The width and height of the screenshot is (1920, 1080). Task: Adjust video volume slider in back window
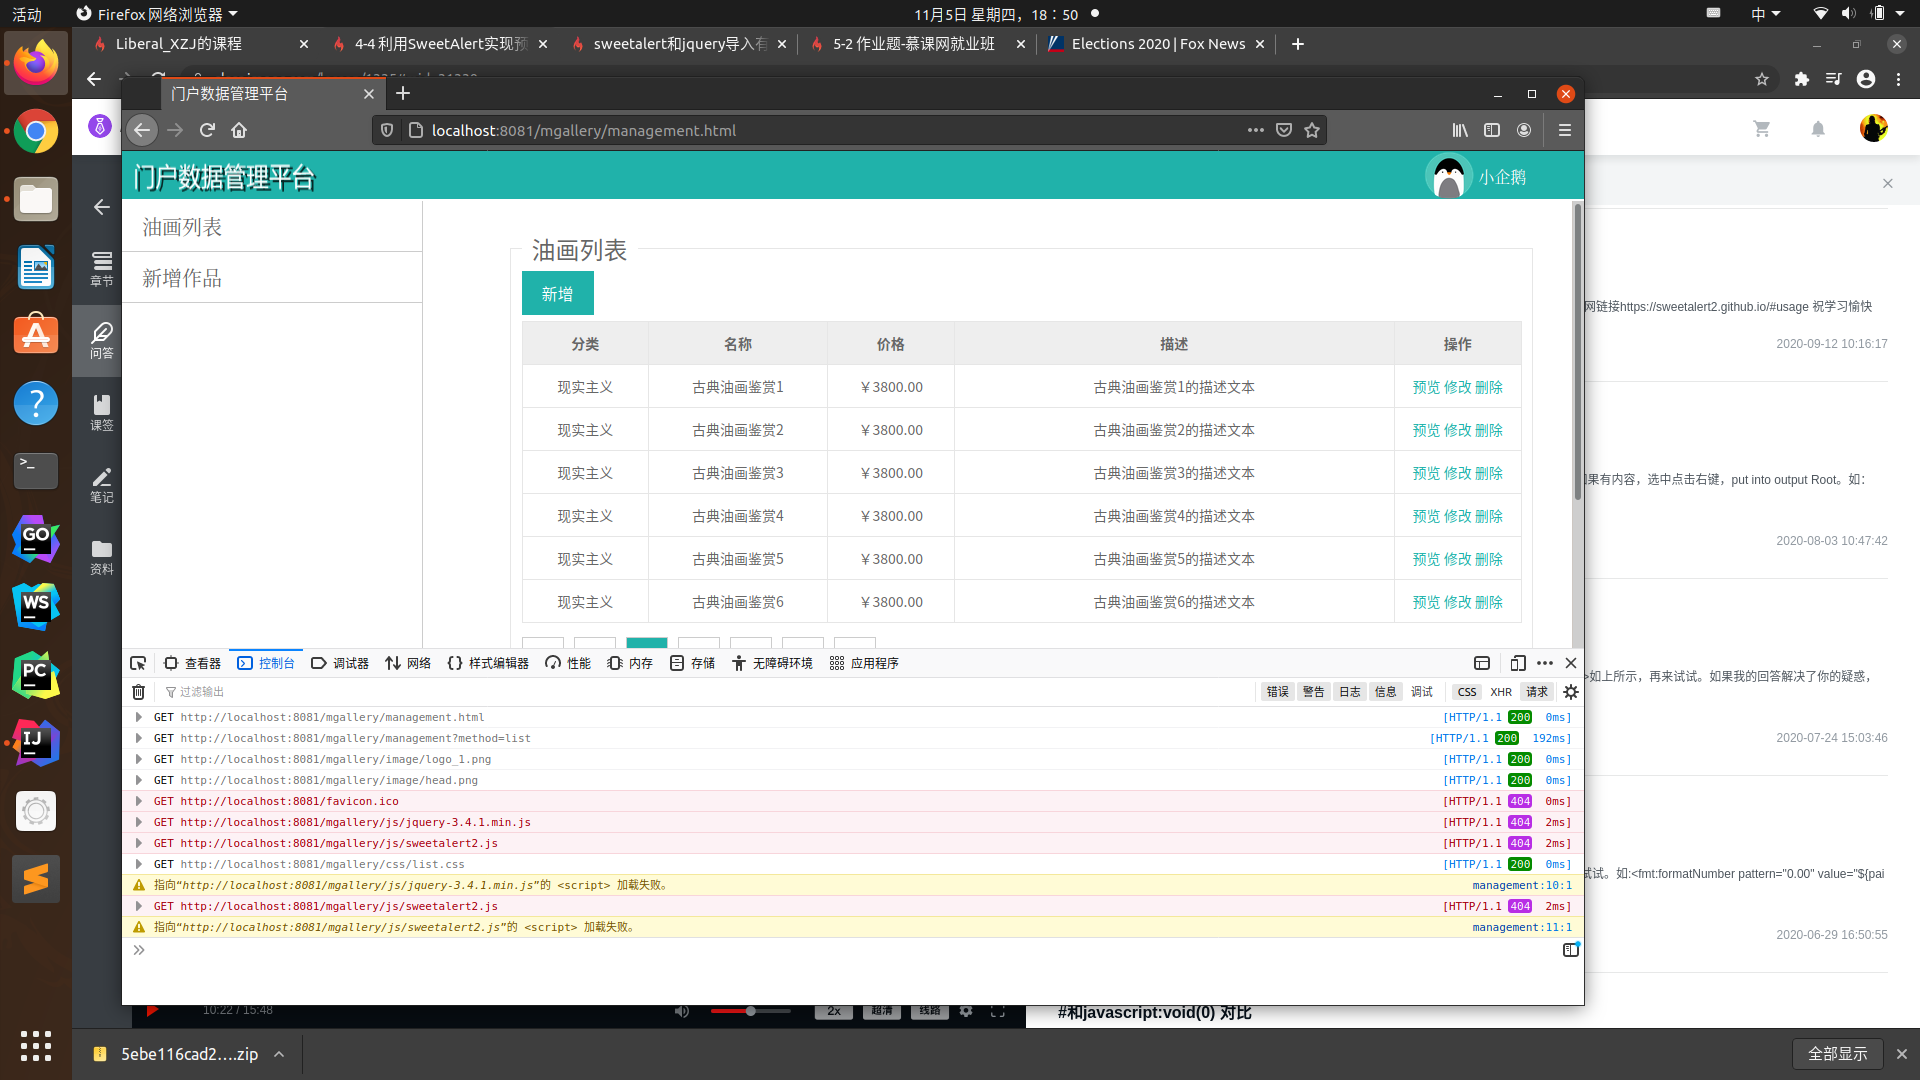(750, 1011)
